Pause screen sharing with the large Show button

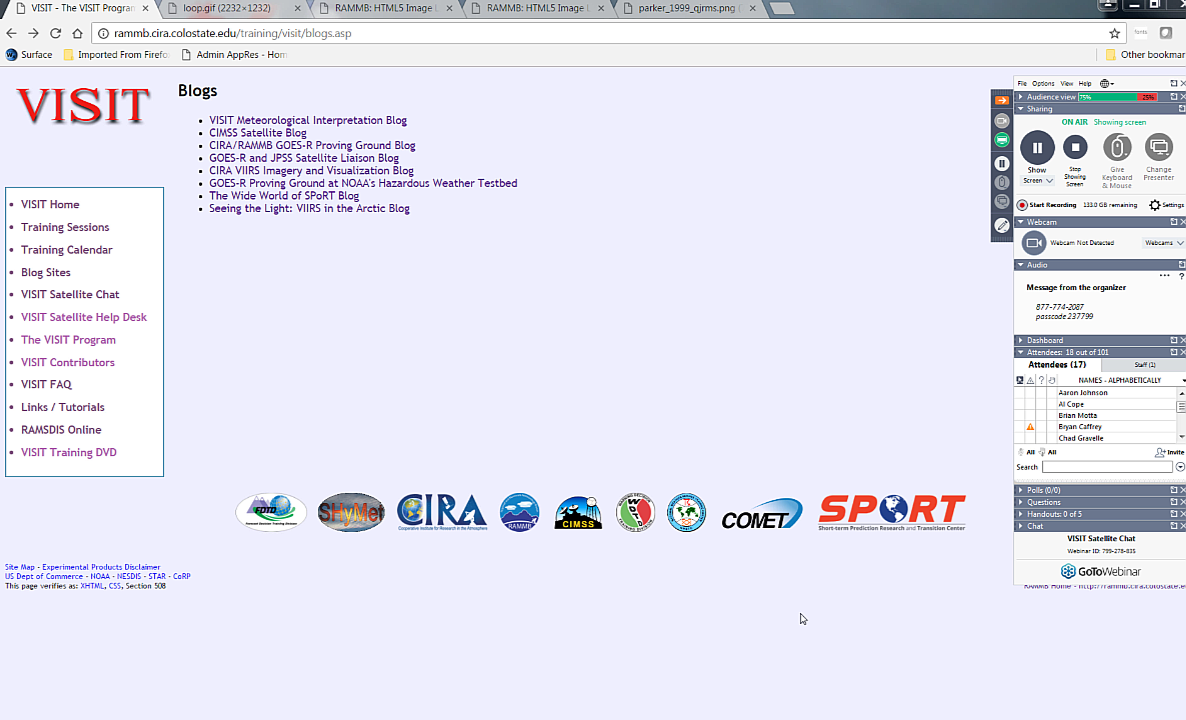pos(1037,148)
